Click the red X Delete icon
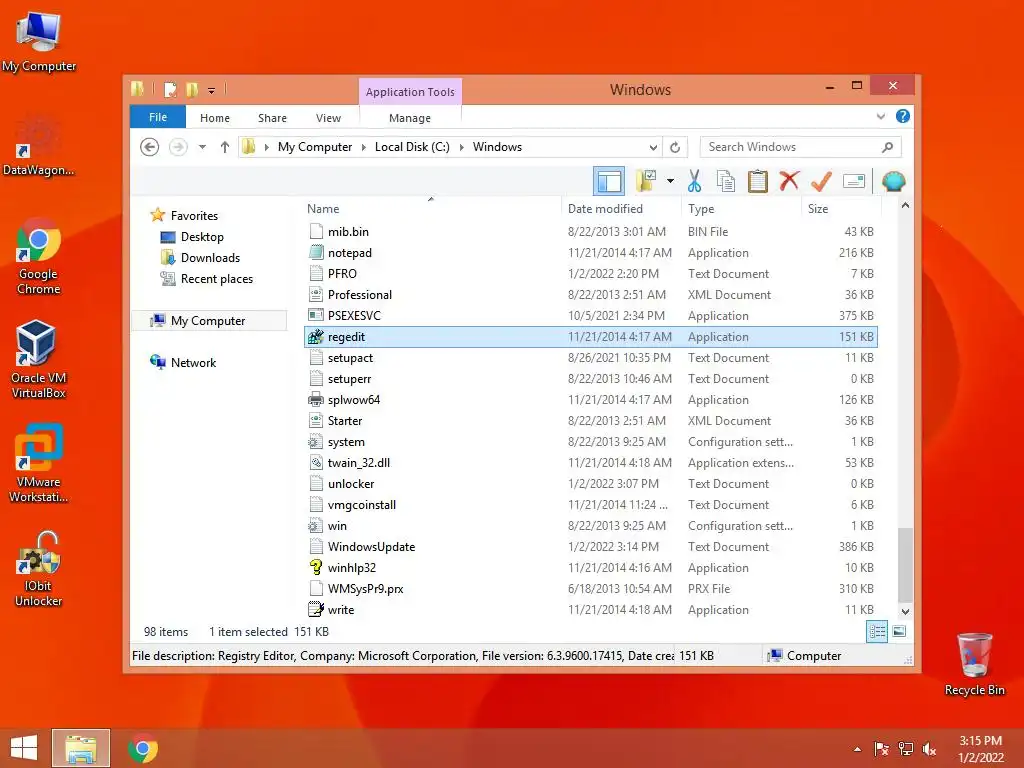Image resolution: width=1024 pixels, height=768 pixels. 789,180
